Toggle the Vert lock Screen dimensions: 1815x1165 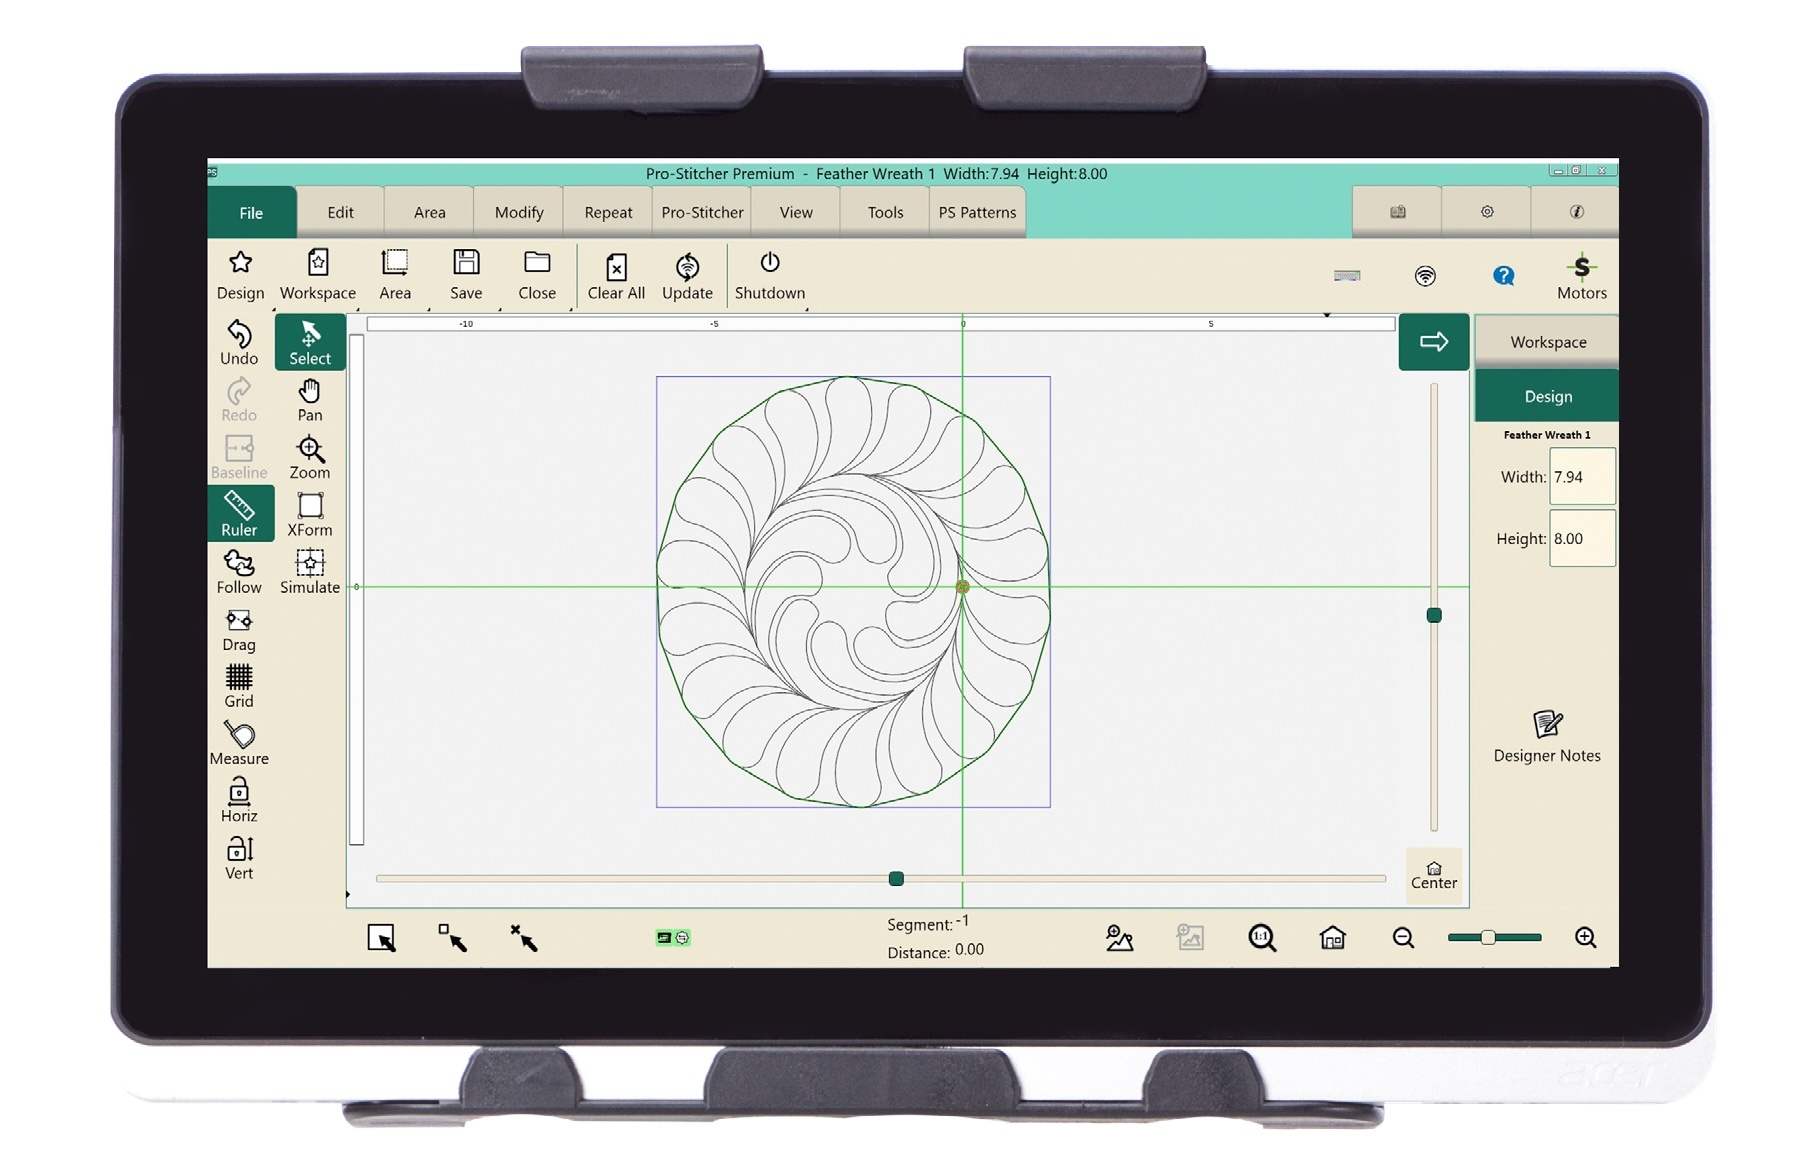pos(239,856)
